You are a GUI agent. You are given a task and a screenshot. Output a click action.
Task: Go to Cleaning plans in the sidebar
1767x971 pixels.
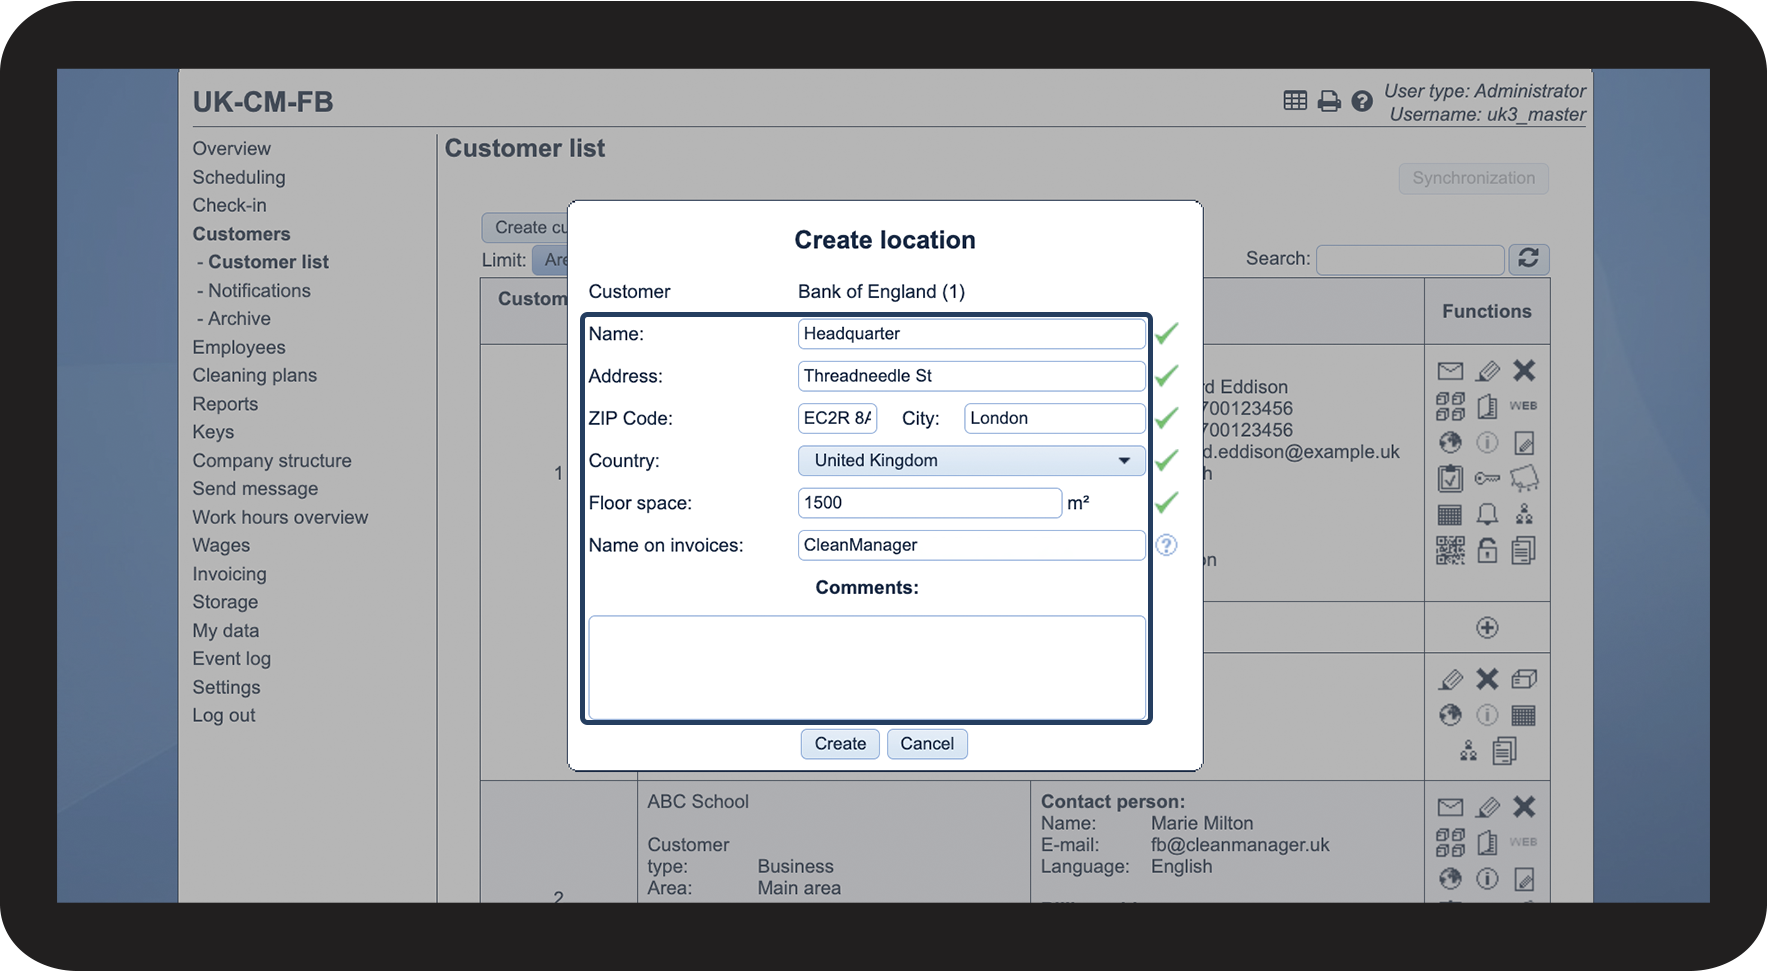point(254,375)
